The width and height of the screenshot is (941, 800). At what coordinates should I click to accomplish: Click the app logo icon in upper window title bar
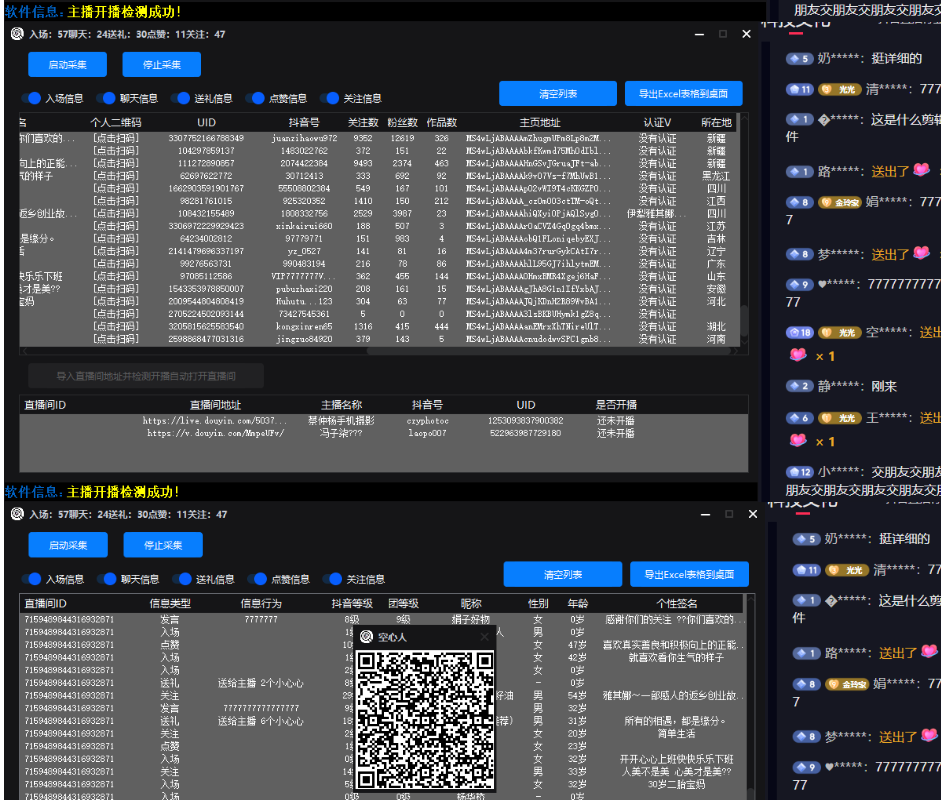(16, 34)
